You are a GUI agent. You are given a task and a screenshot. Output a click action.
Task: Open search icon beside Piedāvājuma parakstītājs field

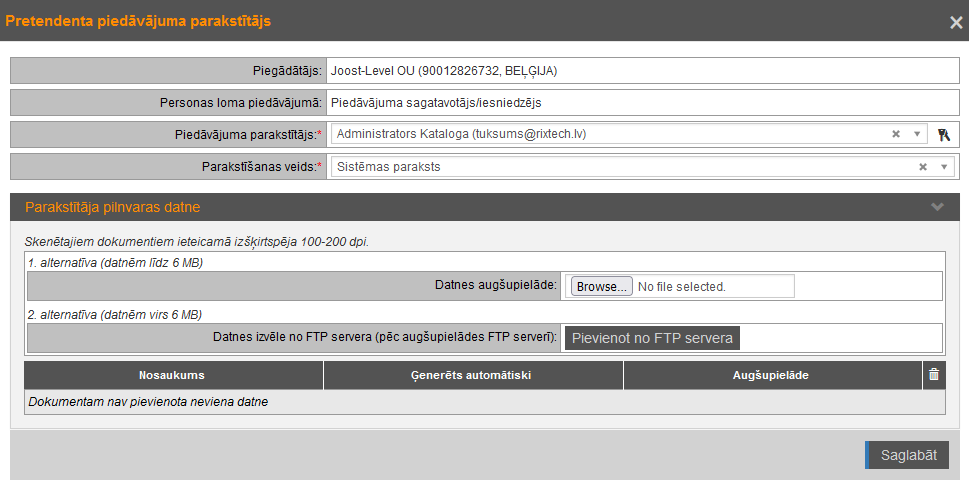943,135
